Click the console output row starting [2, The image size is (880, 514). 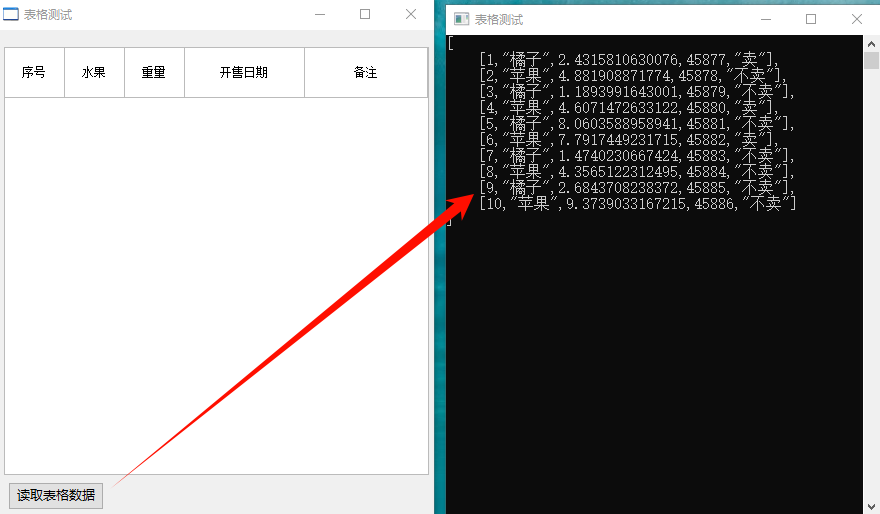pos(632,75)
